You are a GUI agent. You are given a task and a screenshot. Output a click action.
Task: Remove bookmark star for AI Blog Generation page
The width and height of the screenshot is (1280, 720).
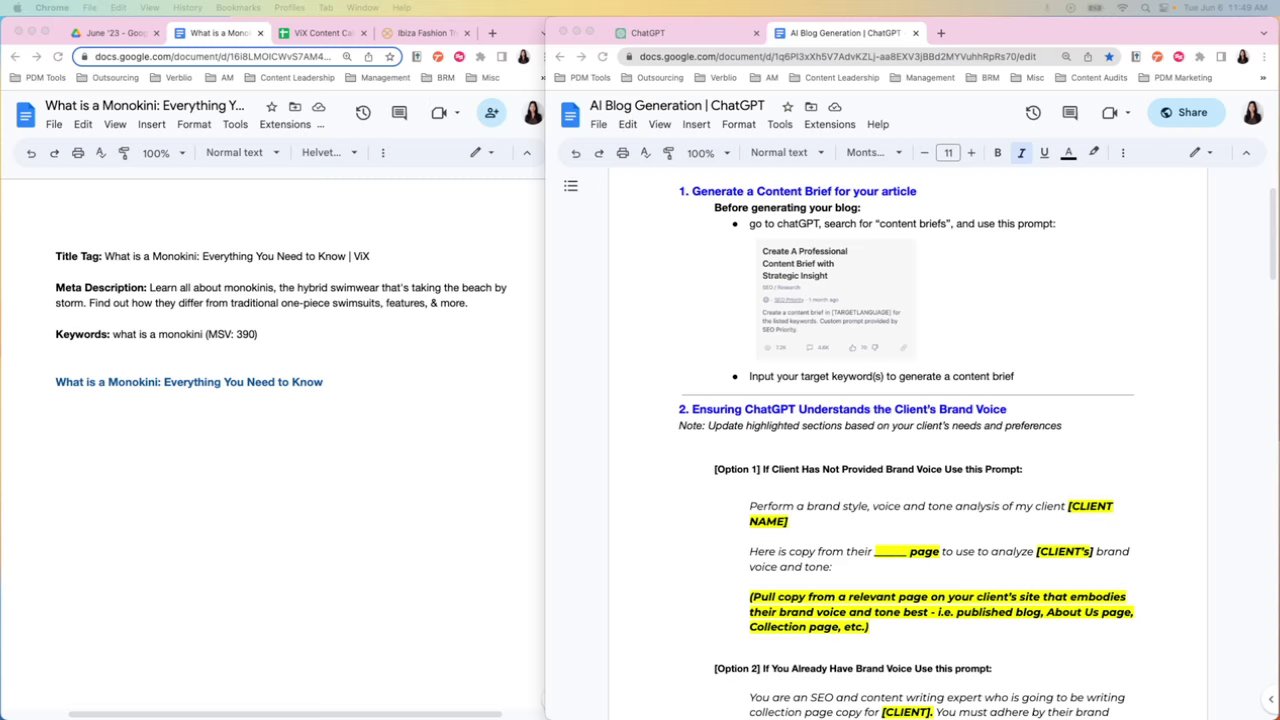(x=1109, y=57)
